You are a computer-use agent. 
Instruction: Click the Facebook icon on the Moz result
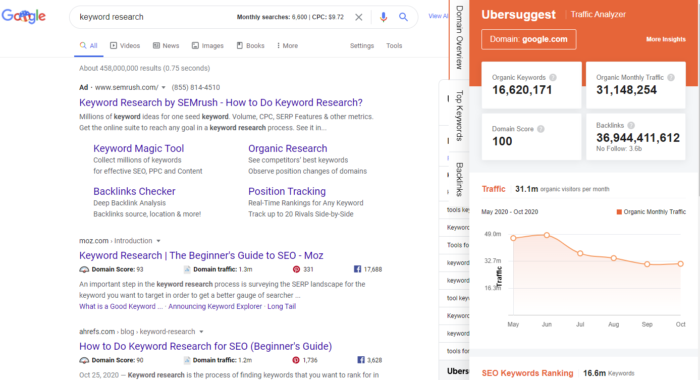pyautogui.click(x=357, y=269)
